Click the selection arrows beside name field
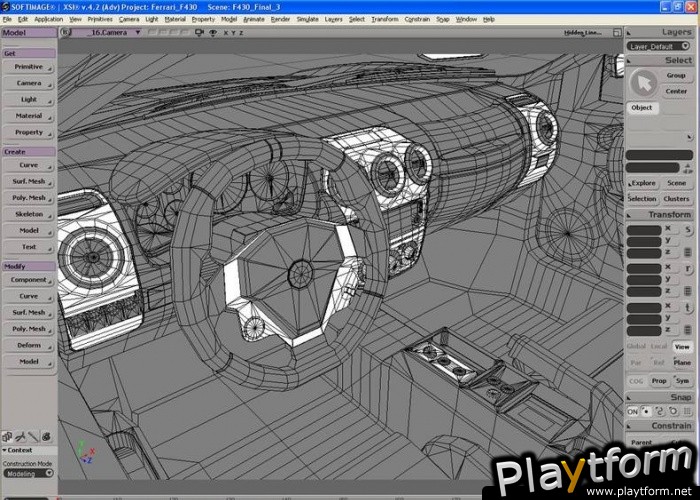 688,168
